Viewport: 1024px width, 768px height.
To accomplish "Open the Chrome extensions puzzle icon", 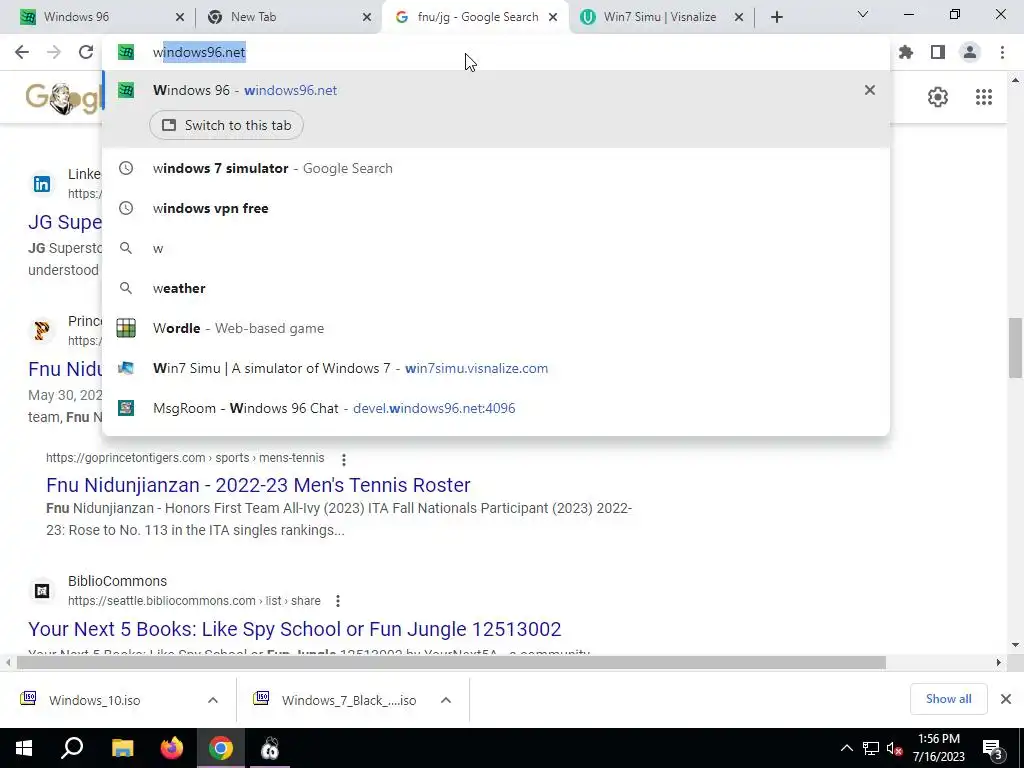I will tap(906, 52).
